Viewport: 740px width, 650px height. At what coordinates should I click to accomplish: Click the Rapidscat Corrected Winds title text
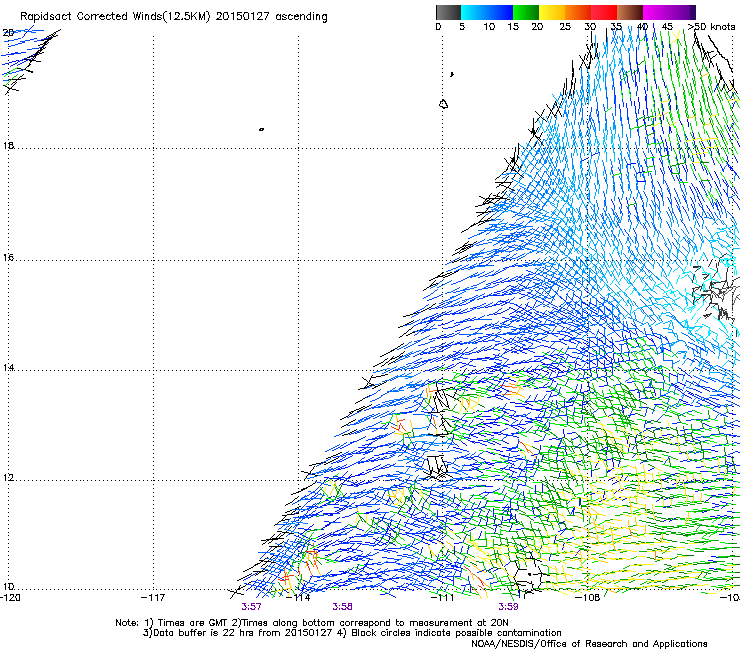174,17
